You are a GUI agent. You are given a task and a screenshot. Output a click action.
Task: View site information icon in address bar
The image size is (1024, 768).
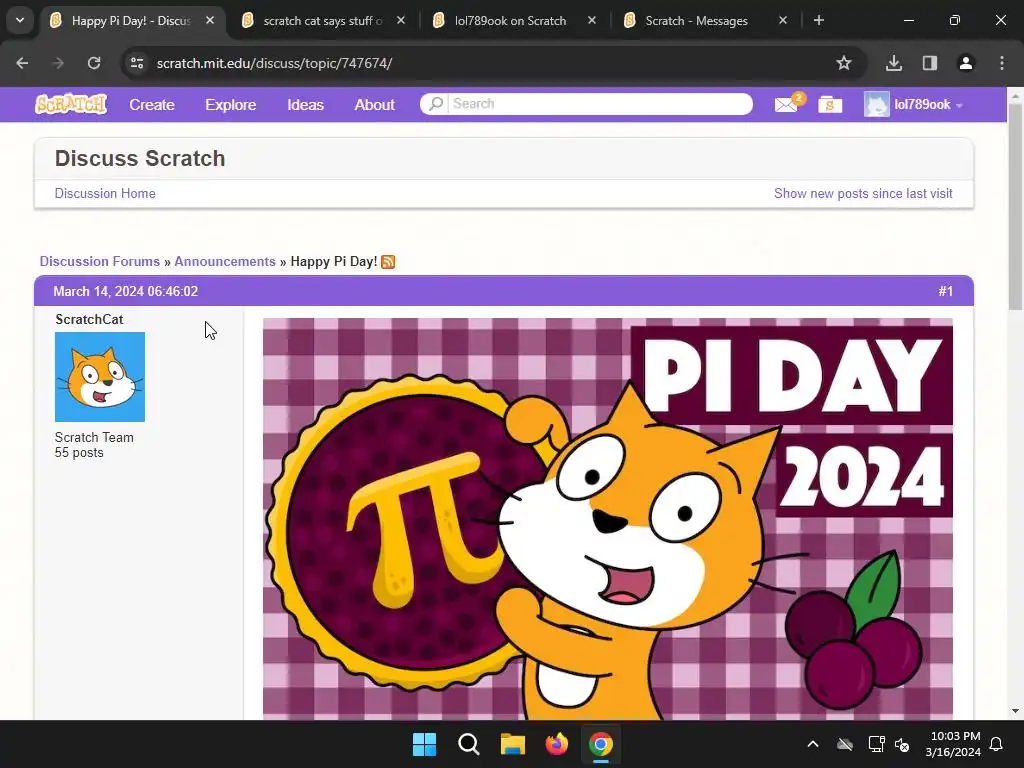136,63
